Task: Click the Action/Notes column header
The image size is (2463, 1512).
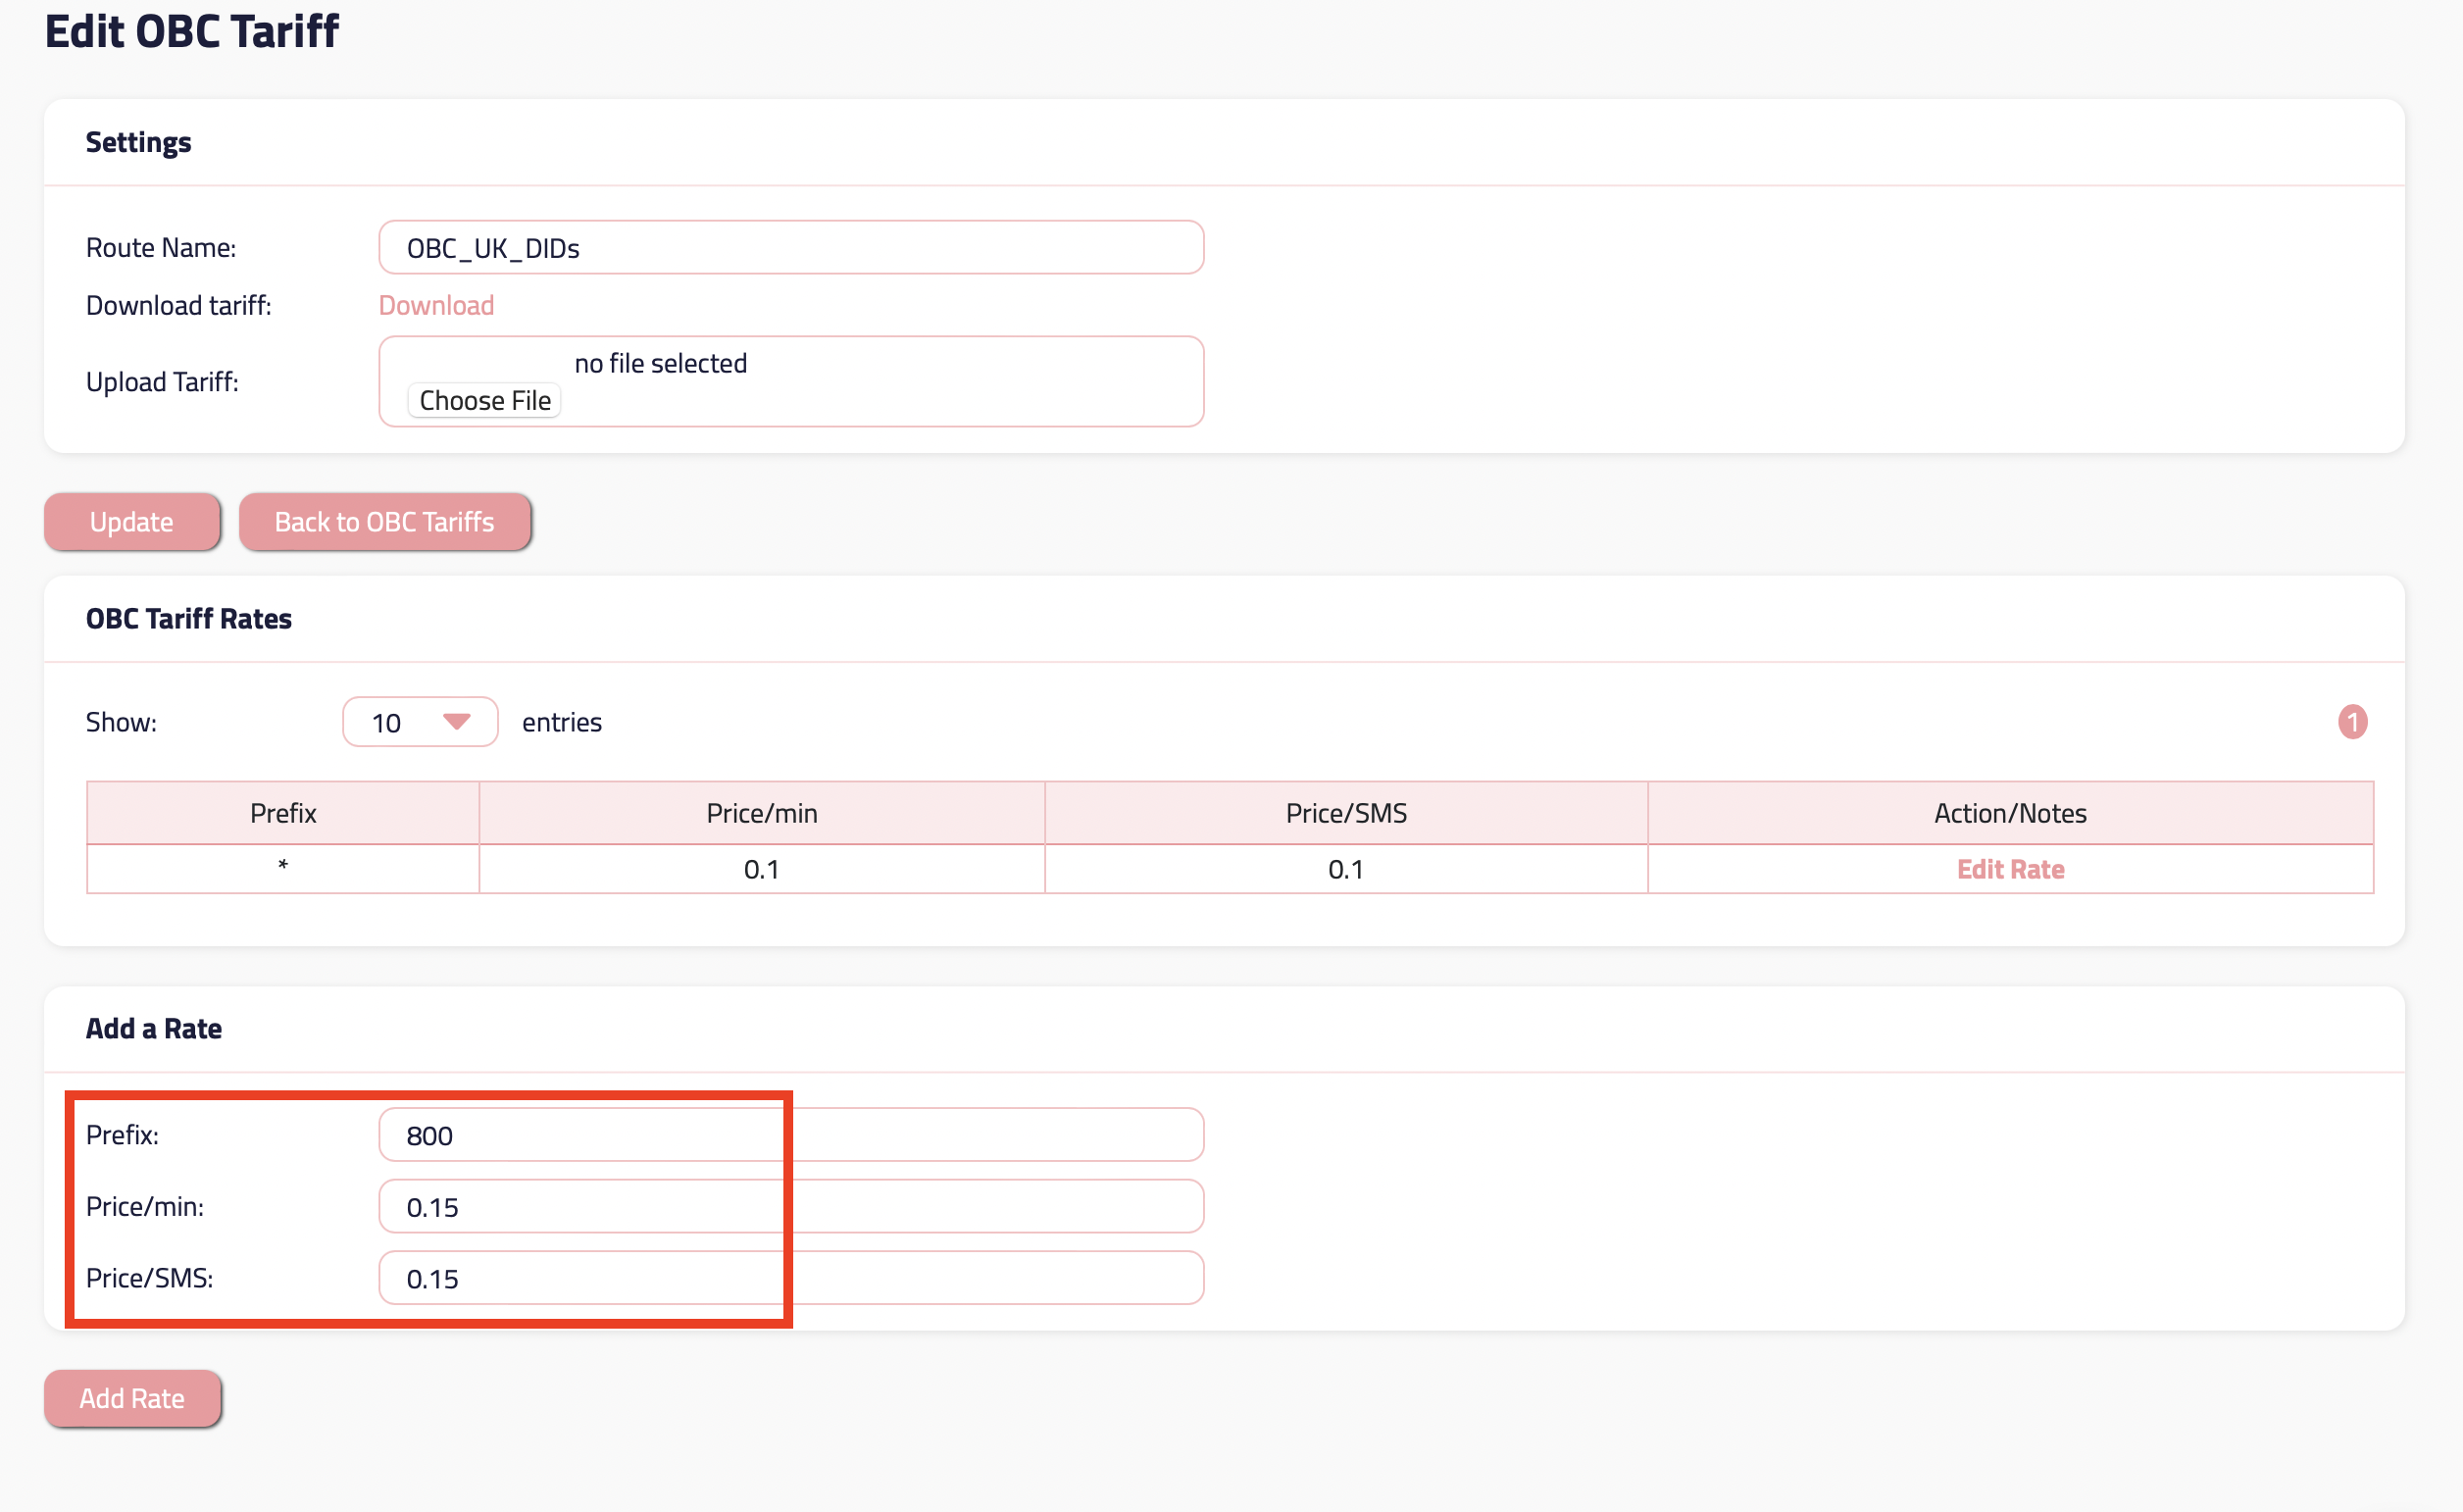Action: coord(2009,813)
